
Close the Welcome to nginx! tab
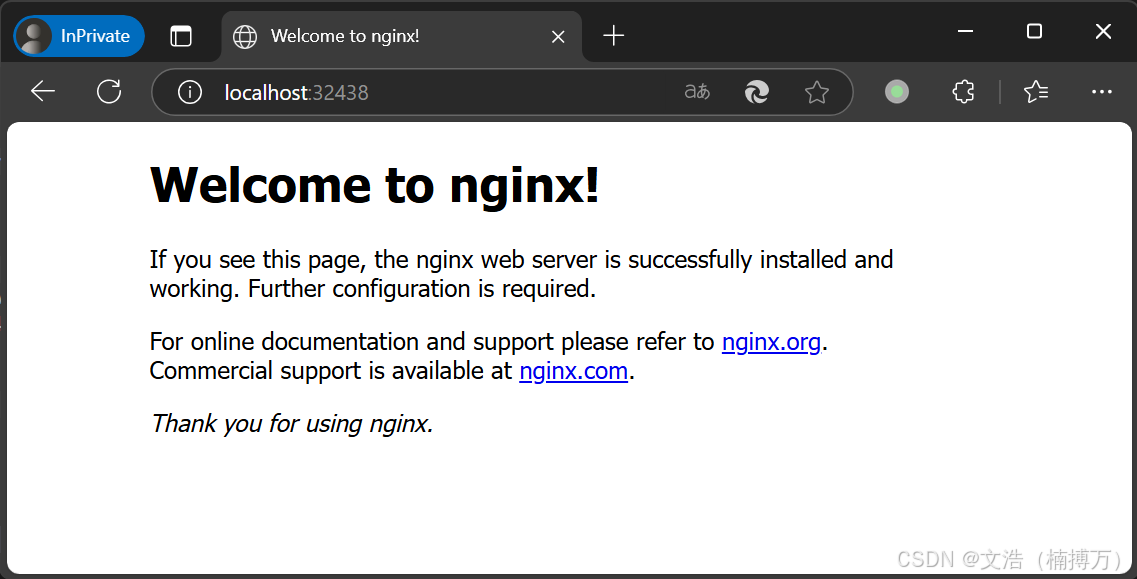(x=558, y=36)
